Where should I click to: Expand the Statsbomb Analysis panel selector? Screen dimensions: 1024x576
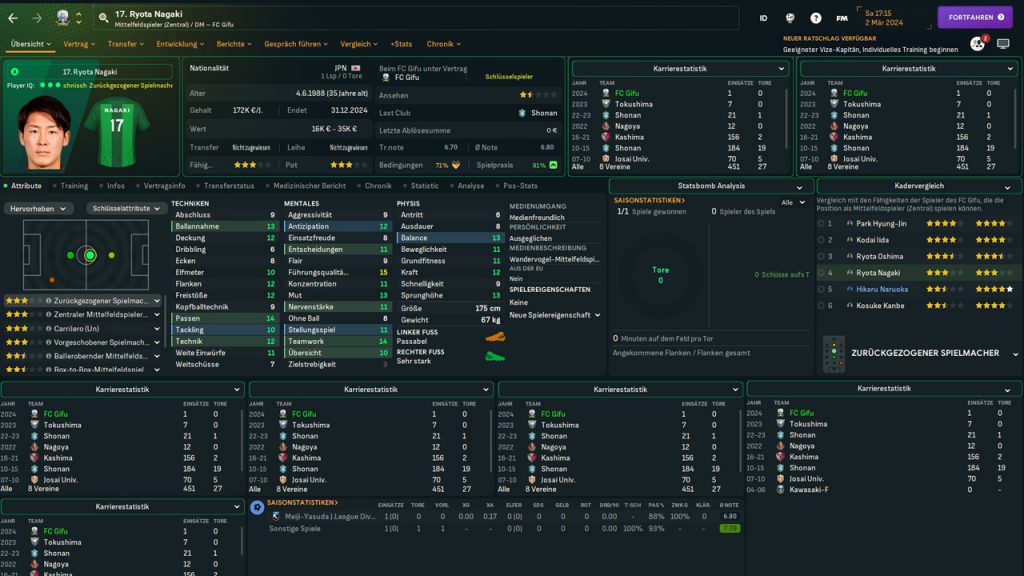pos(800,186)
